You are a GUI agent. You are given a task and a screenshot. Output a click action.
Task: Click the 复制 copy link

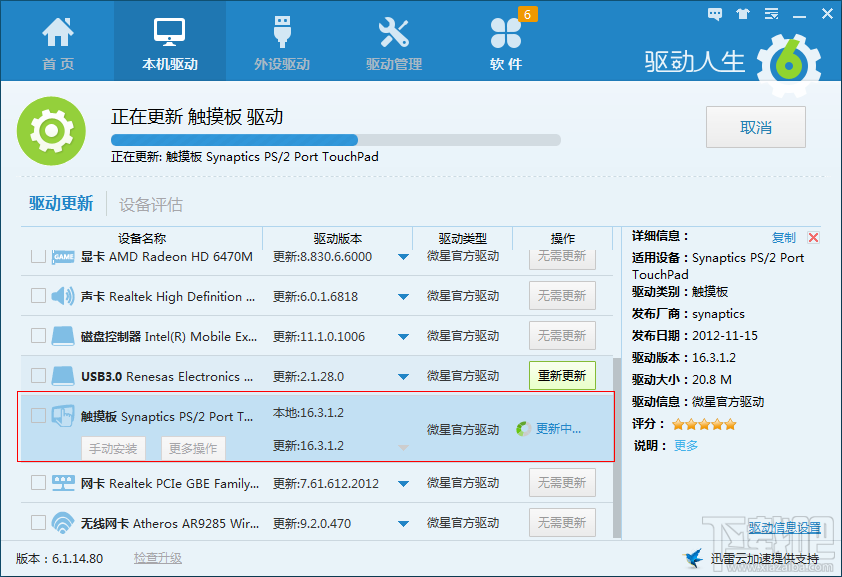point(783,238)
